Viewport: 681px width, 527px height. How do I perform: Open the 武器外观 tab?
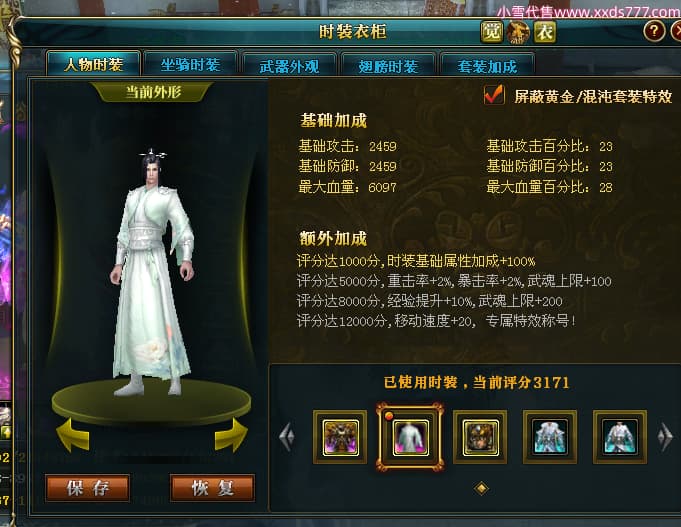pos(289,66)
